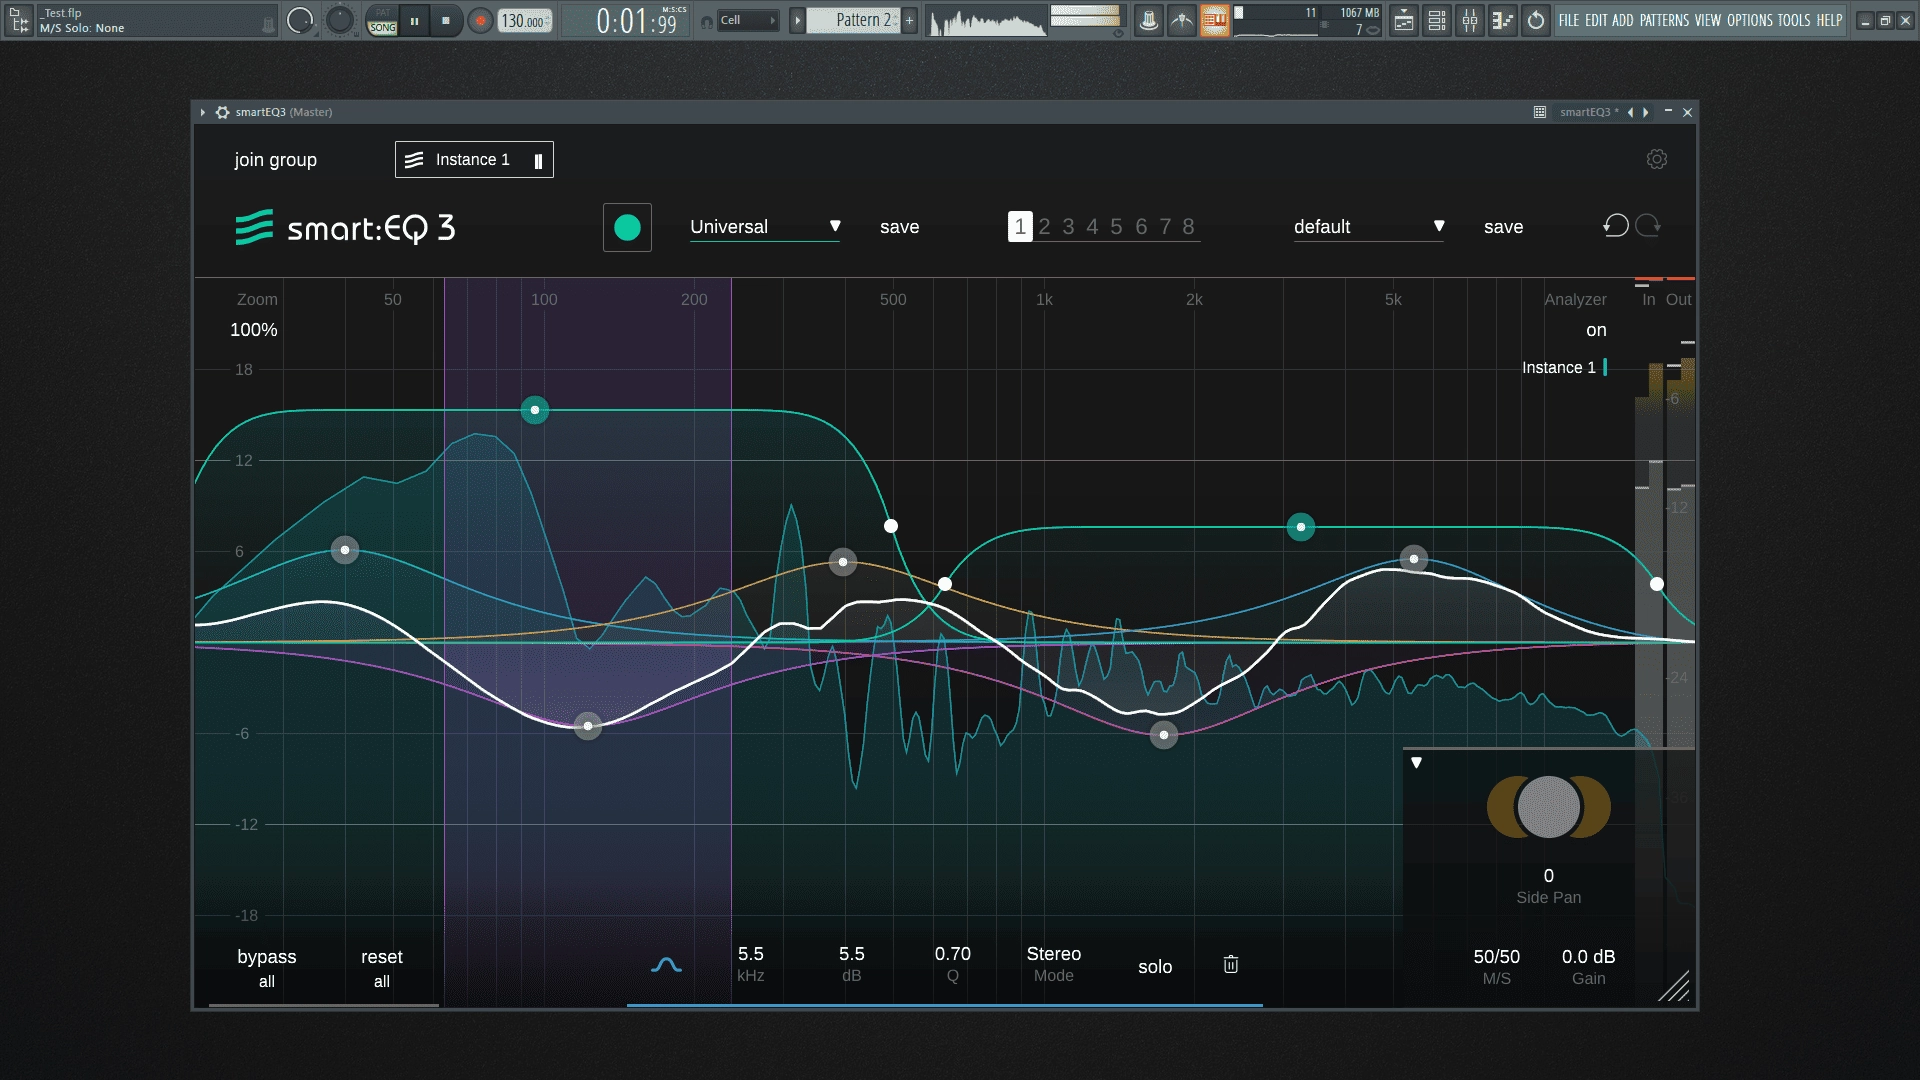Click the master pitch knob in toolbar
This screenshot has width=1920, height=1080.
pyautogui.click(x=340, y=19)
